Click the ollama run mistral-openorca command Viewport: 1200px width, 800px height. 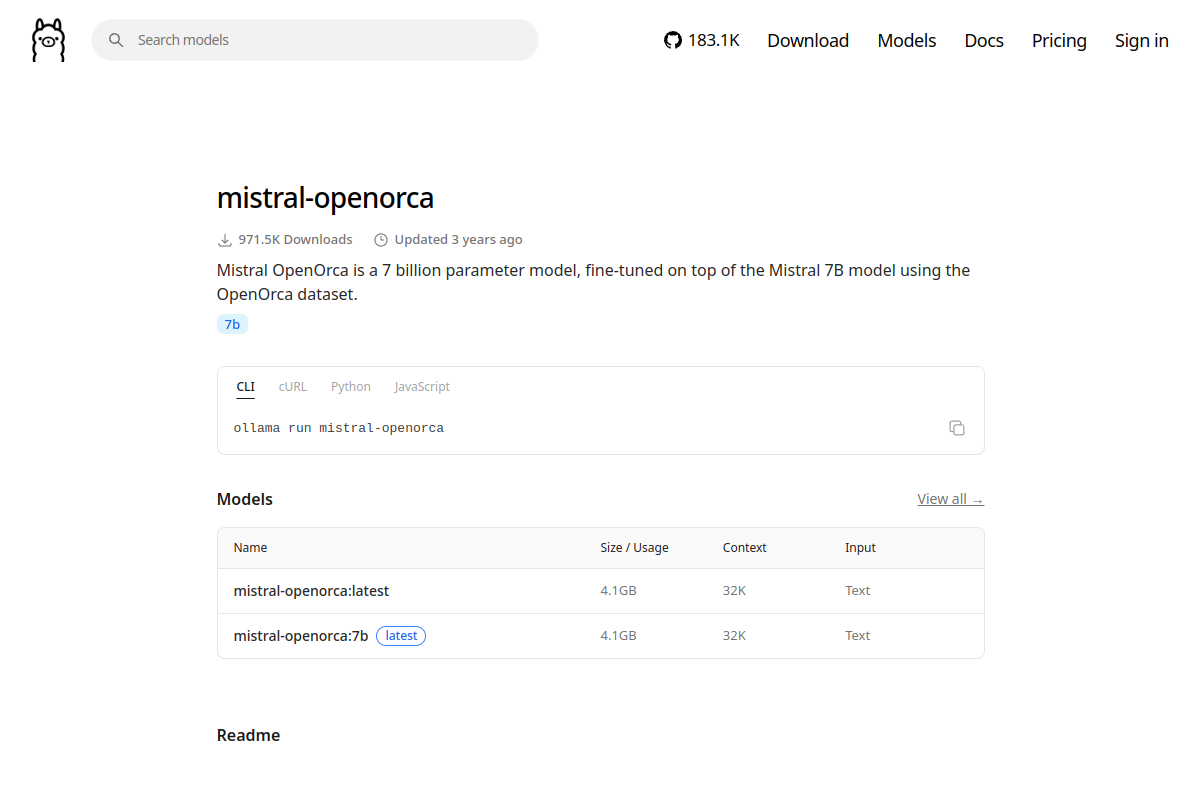click(339, 428)
